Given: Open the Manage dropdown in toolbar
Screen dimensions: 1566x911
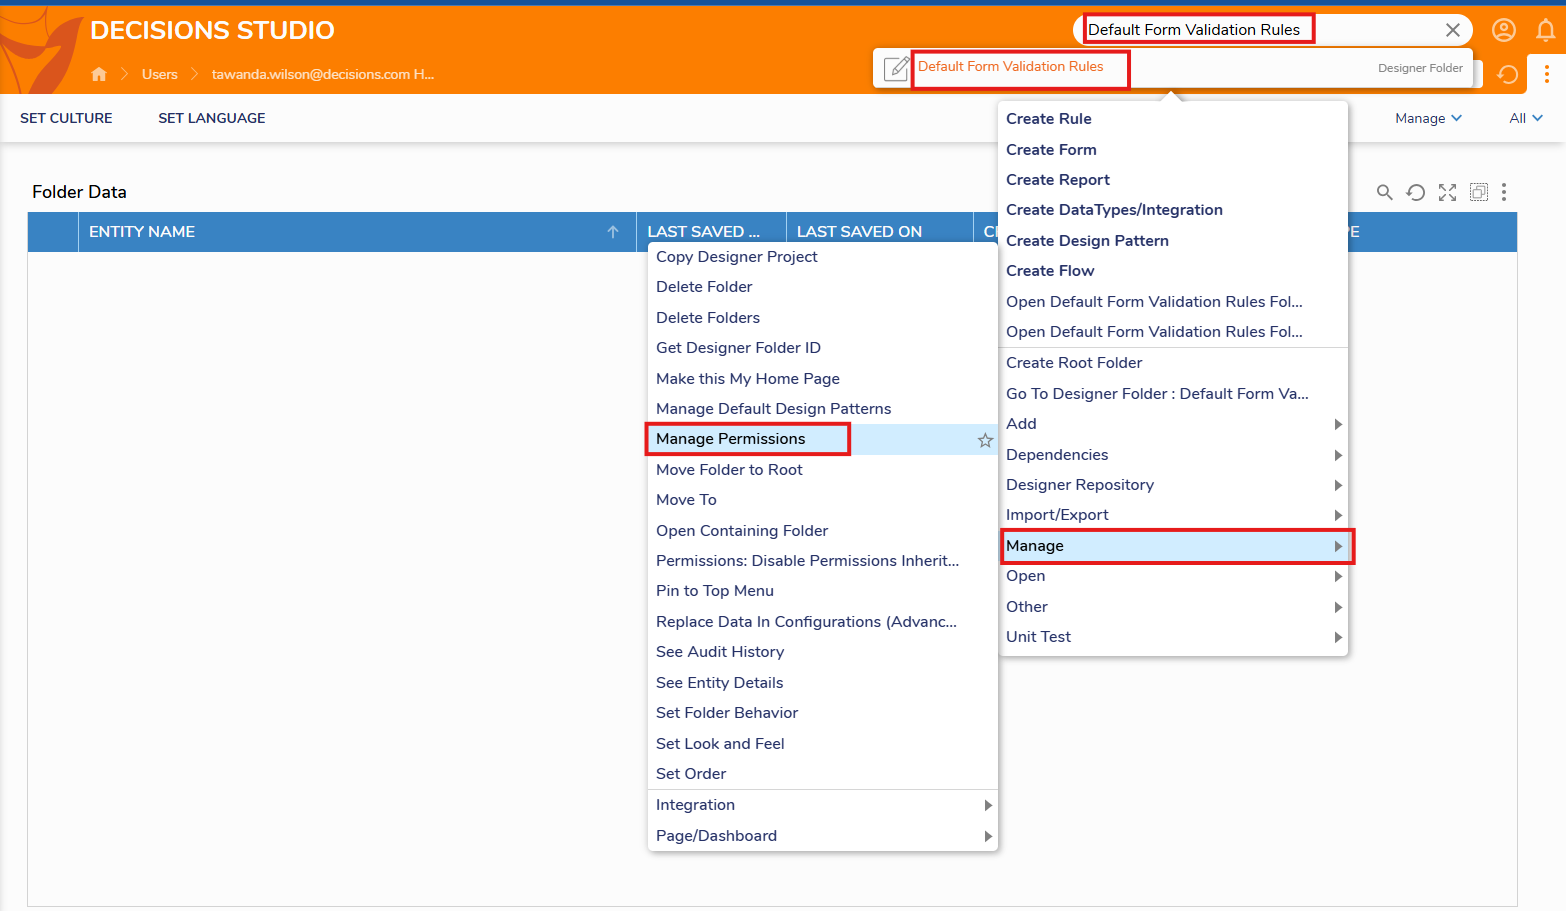Looking at the screenshot, I should pyautogui.click(x=1428, y=118).
